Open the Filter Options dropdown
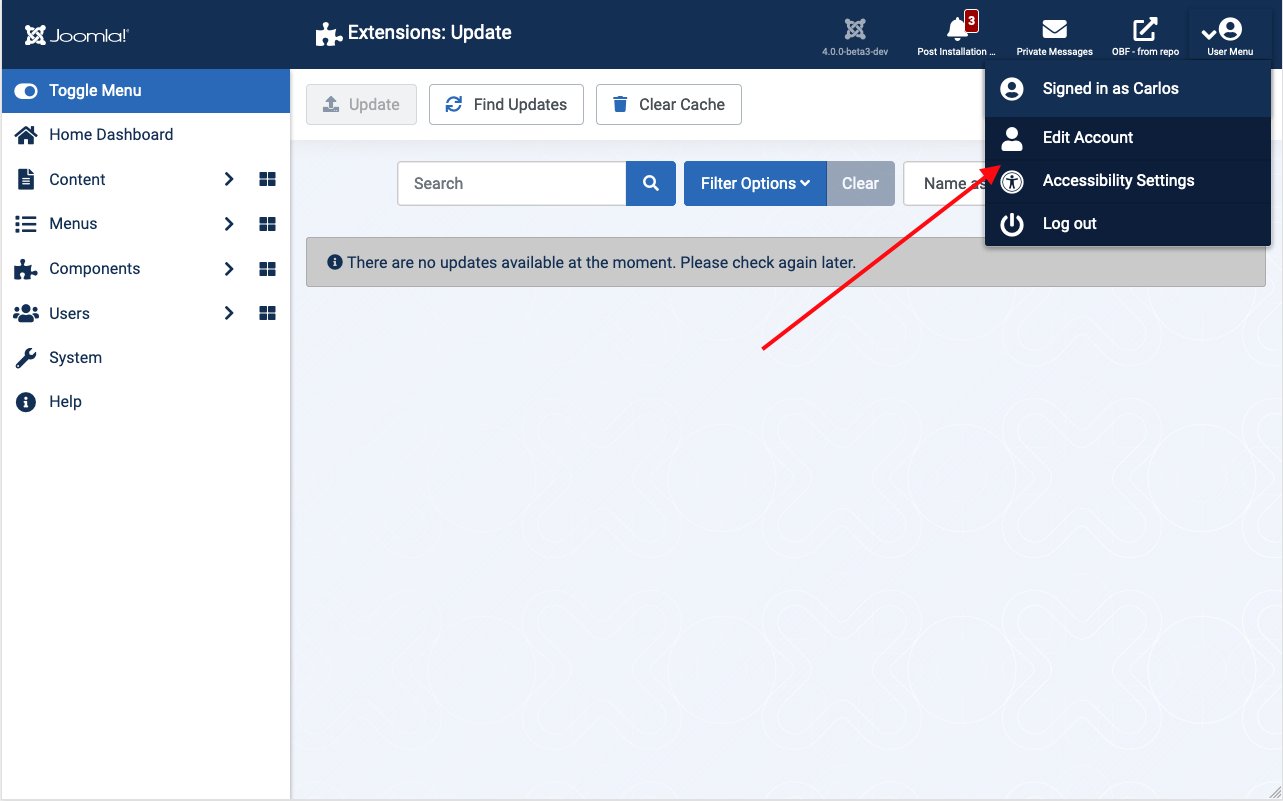1283x801 pixels. click(x=755, y=184)
